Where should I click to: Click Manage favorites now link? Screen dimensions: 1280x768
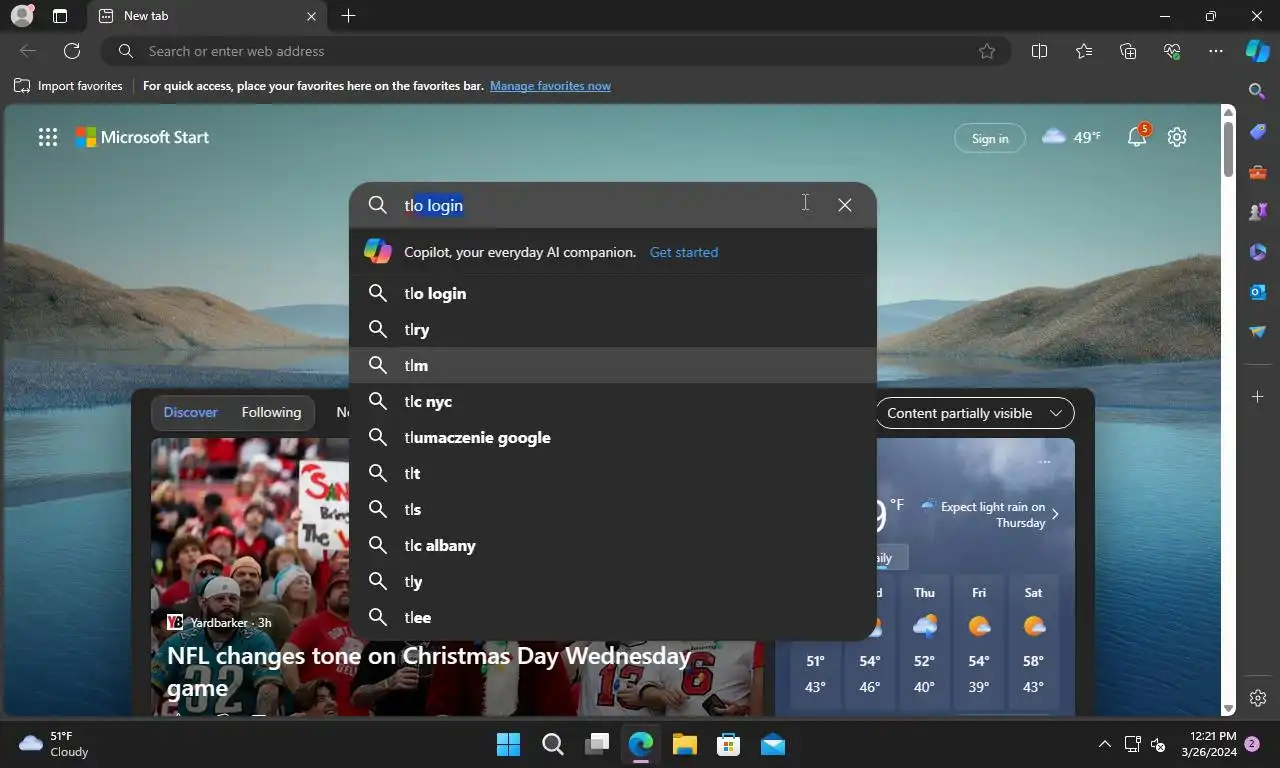550,86
